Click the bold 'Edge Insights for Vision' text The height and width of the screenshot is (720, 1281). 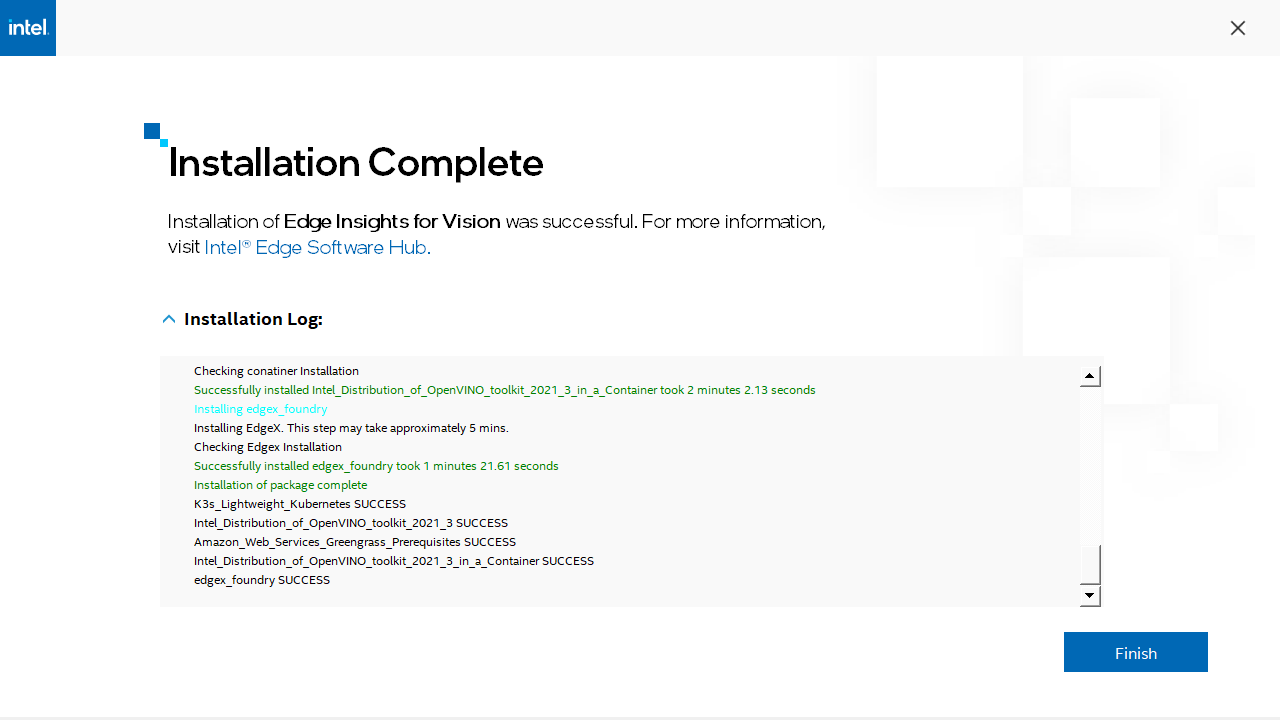[392, 221]
